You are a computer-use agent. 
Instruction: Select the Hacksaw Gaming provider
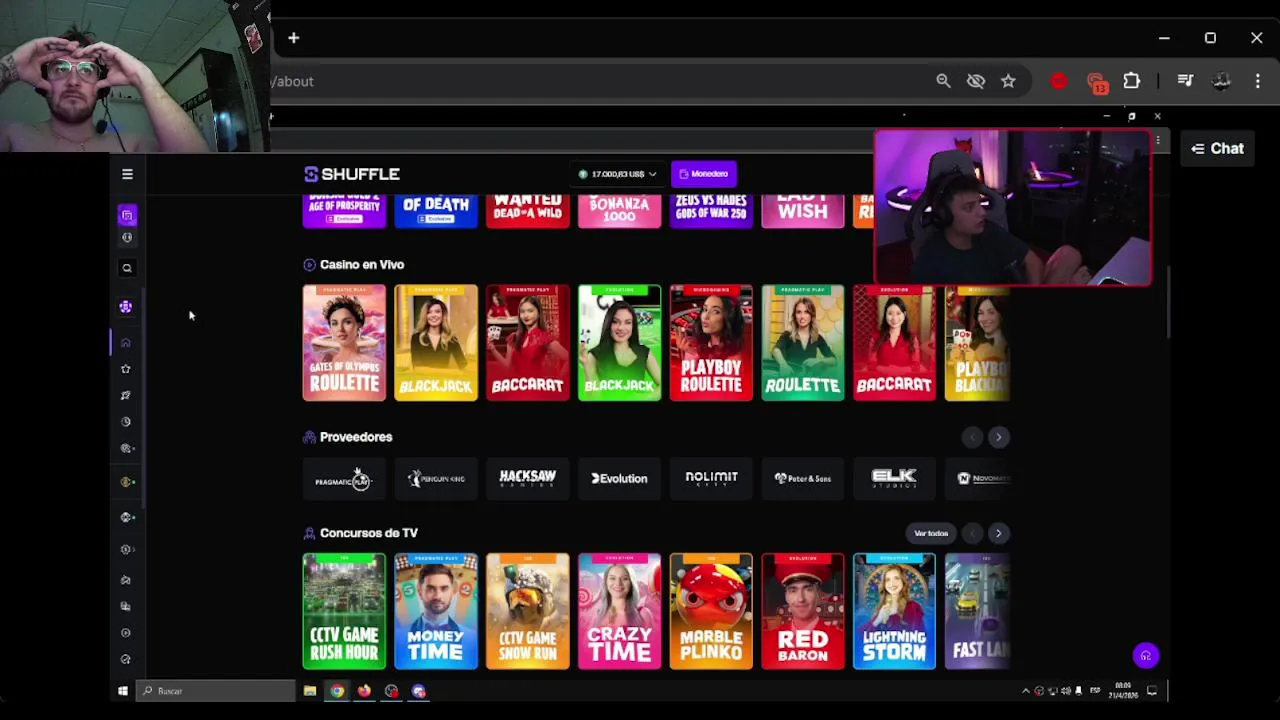[527, 479]
